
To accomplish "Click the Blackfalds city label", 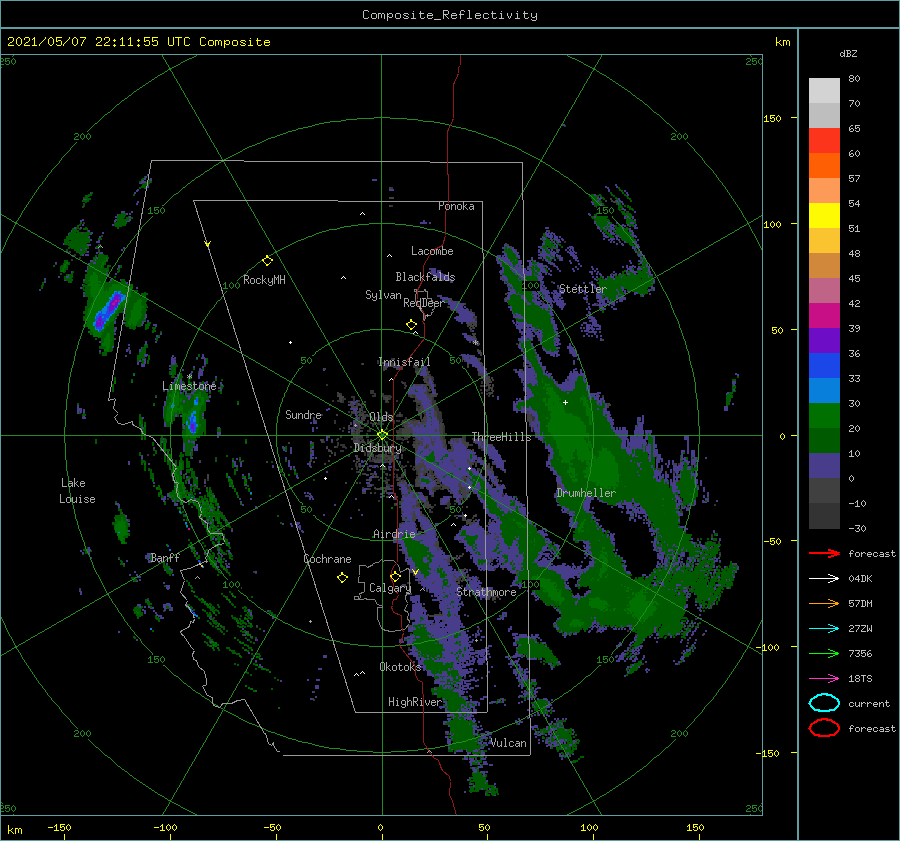I will coord(425,277).
